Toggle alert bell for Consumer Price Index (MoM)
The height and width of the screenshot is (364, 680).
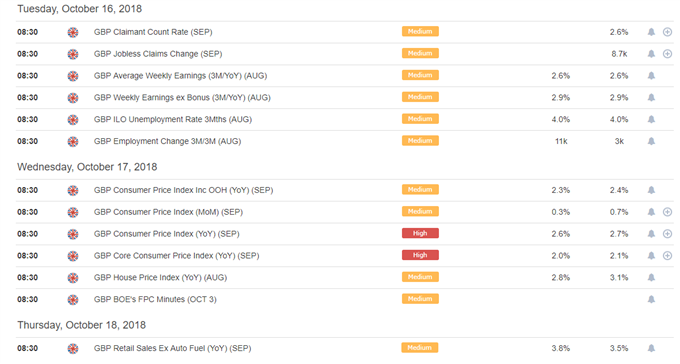(x=651, y=212)
